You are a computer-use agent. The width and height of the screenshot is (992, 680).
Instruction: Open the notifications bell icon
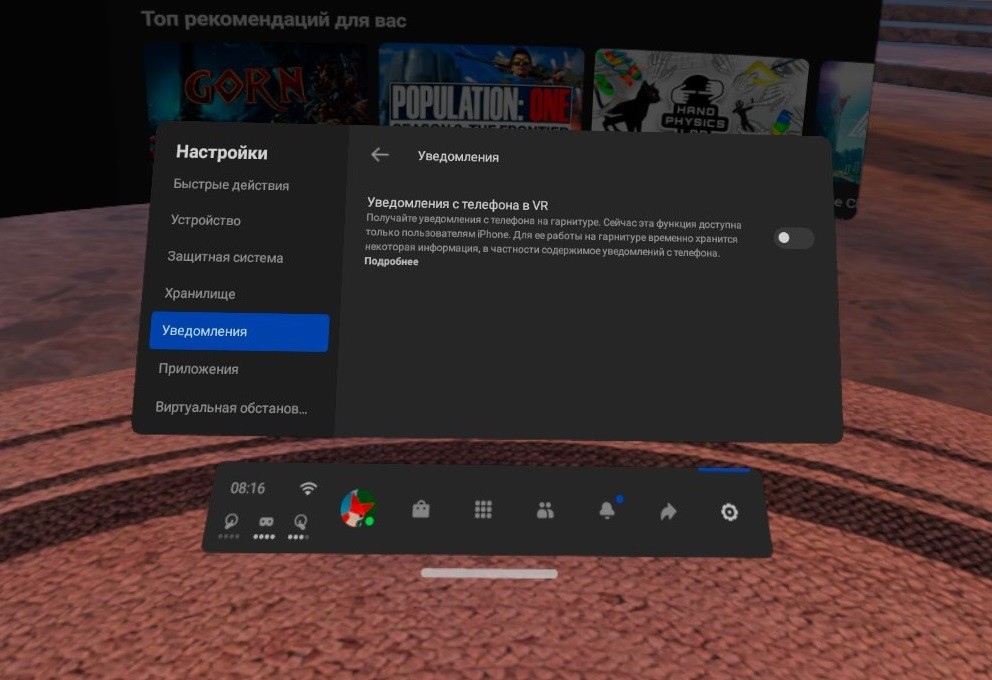click(607, 511)
